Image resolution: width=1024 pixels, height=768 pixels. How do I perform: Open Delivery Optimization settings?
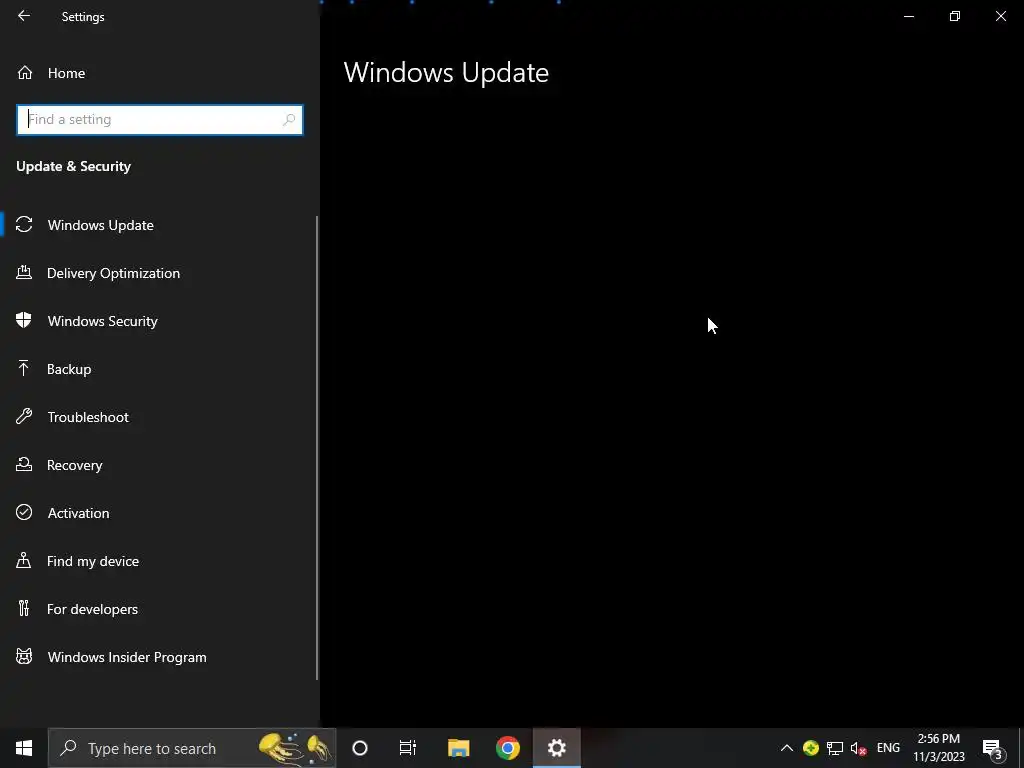tap(159, 273)
